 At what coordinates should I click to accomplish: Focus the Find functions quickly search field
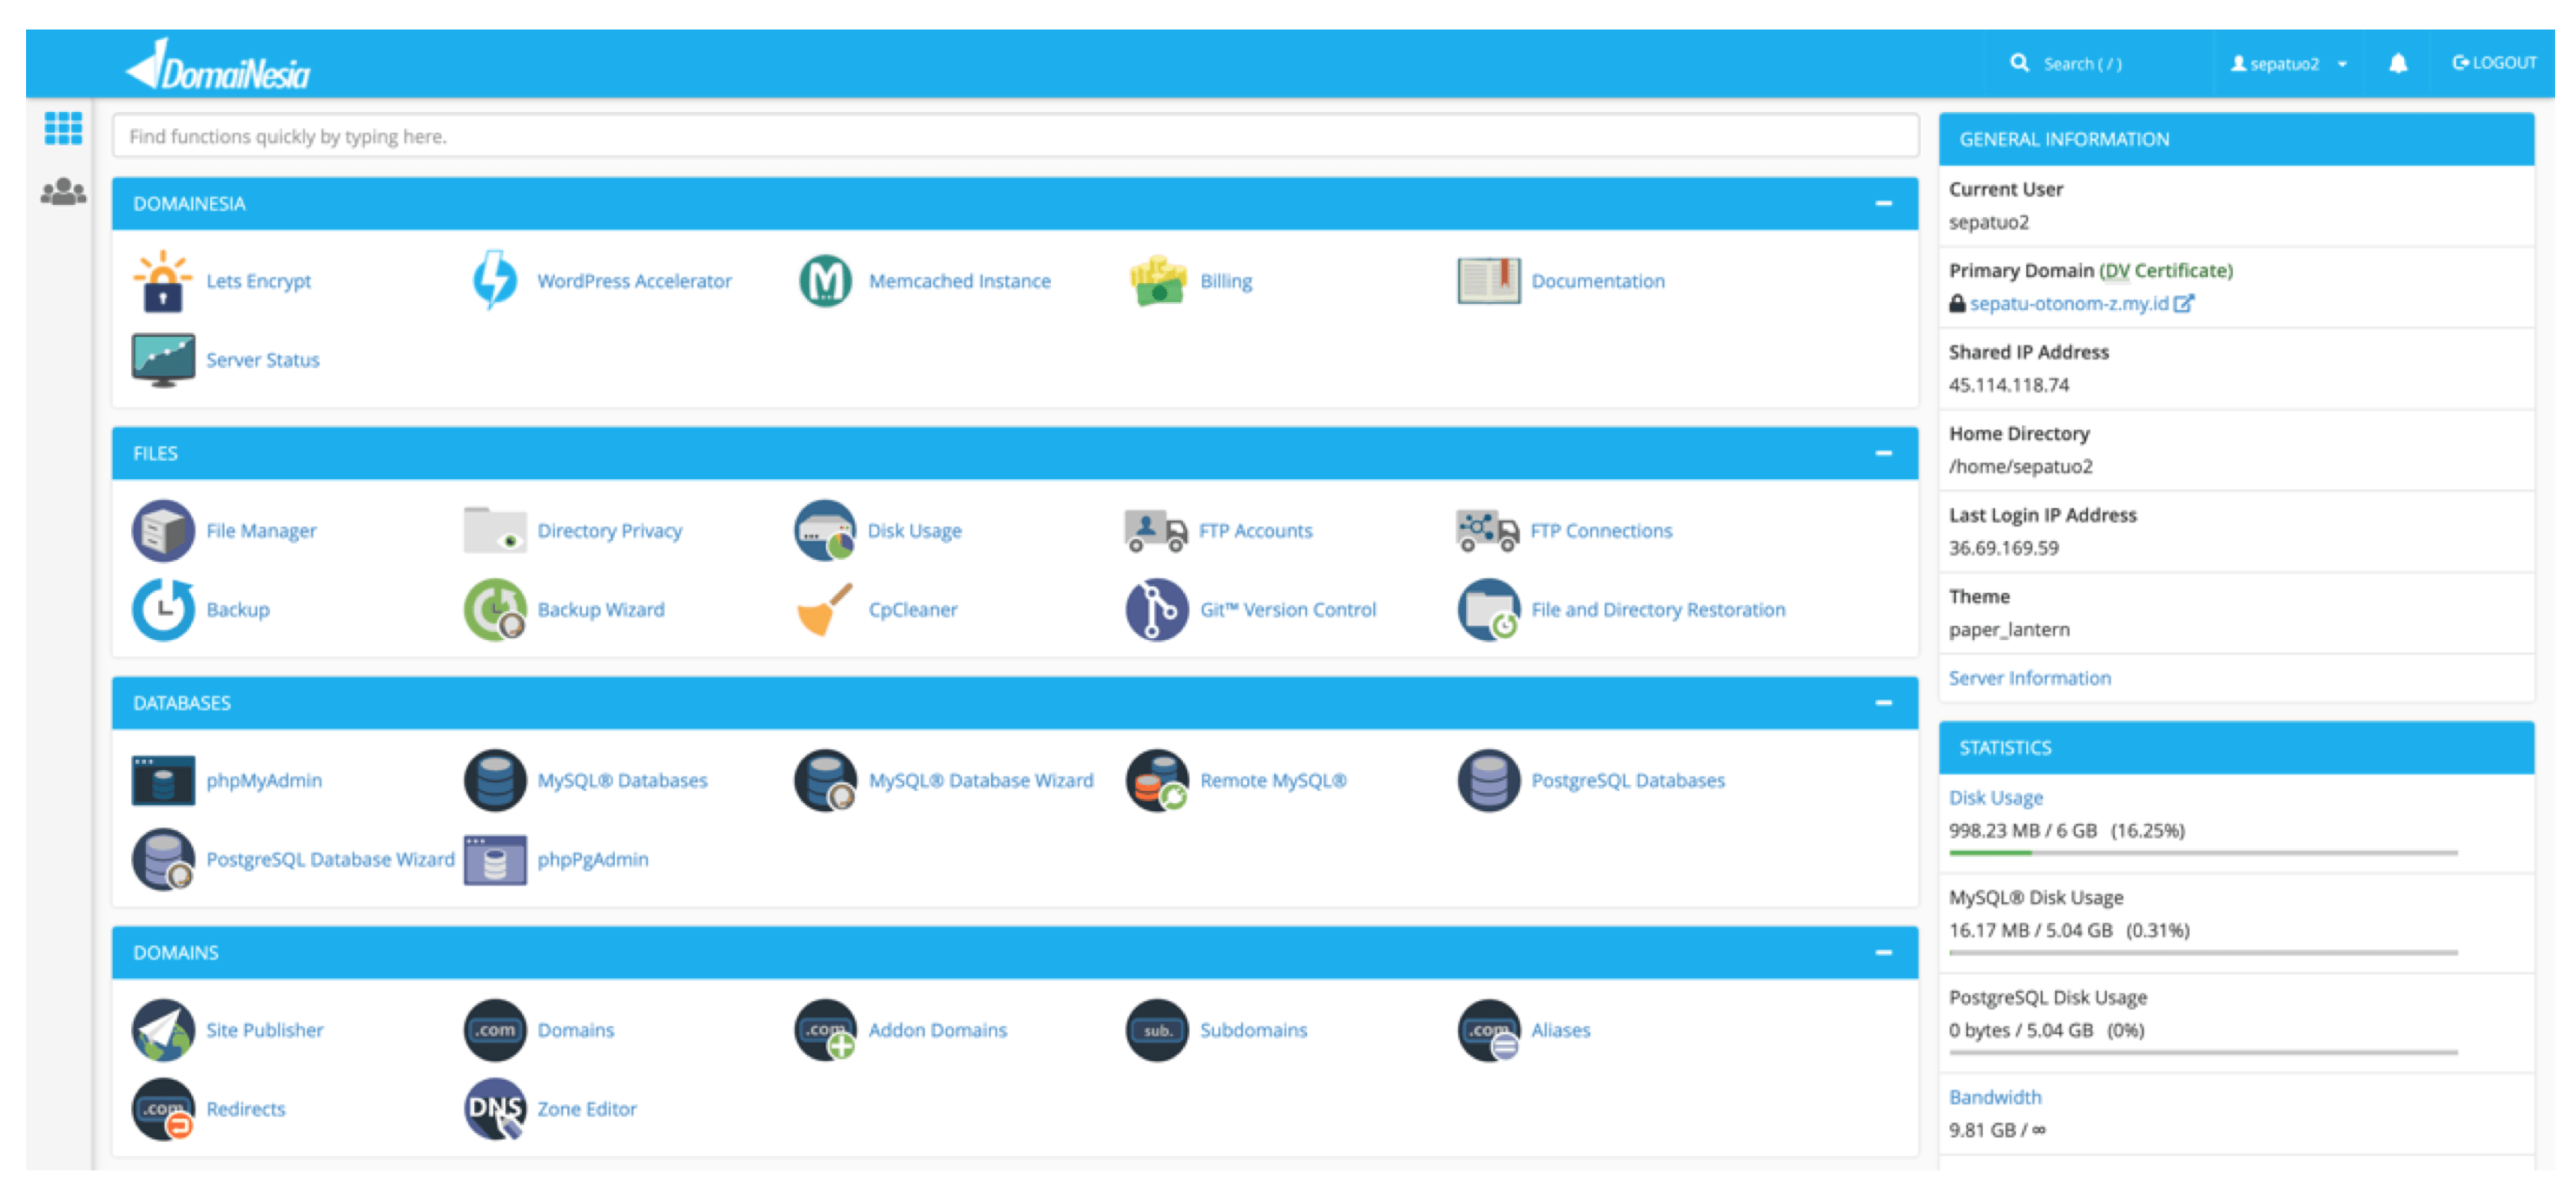(x=1014, y=136)
